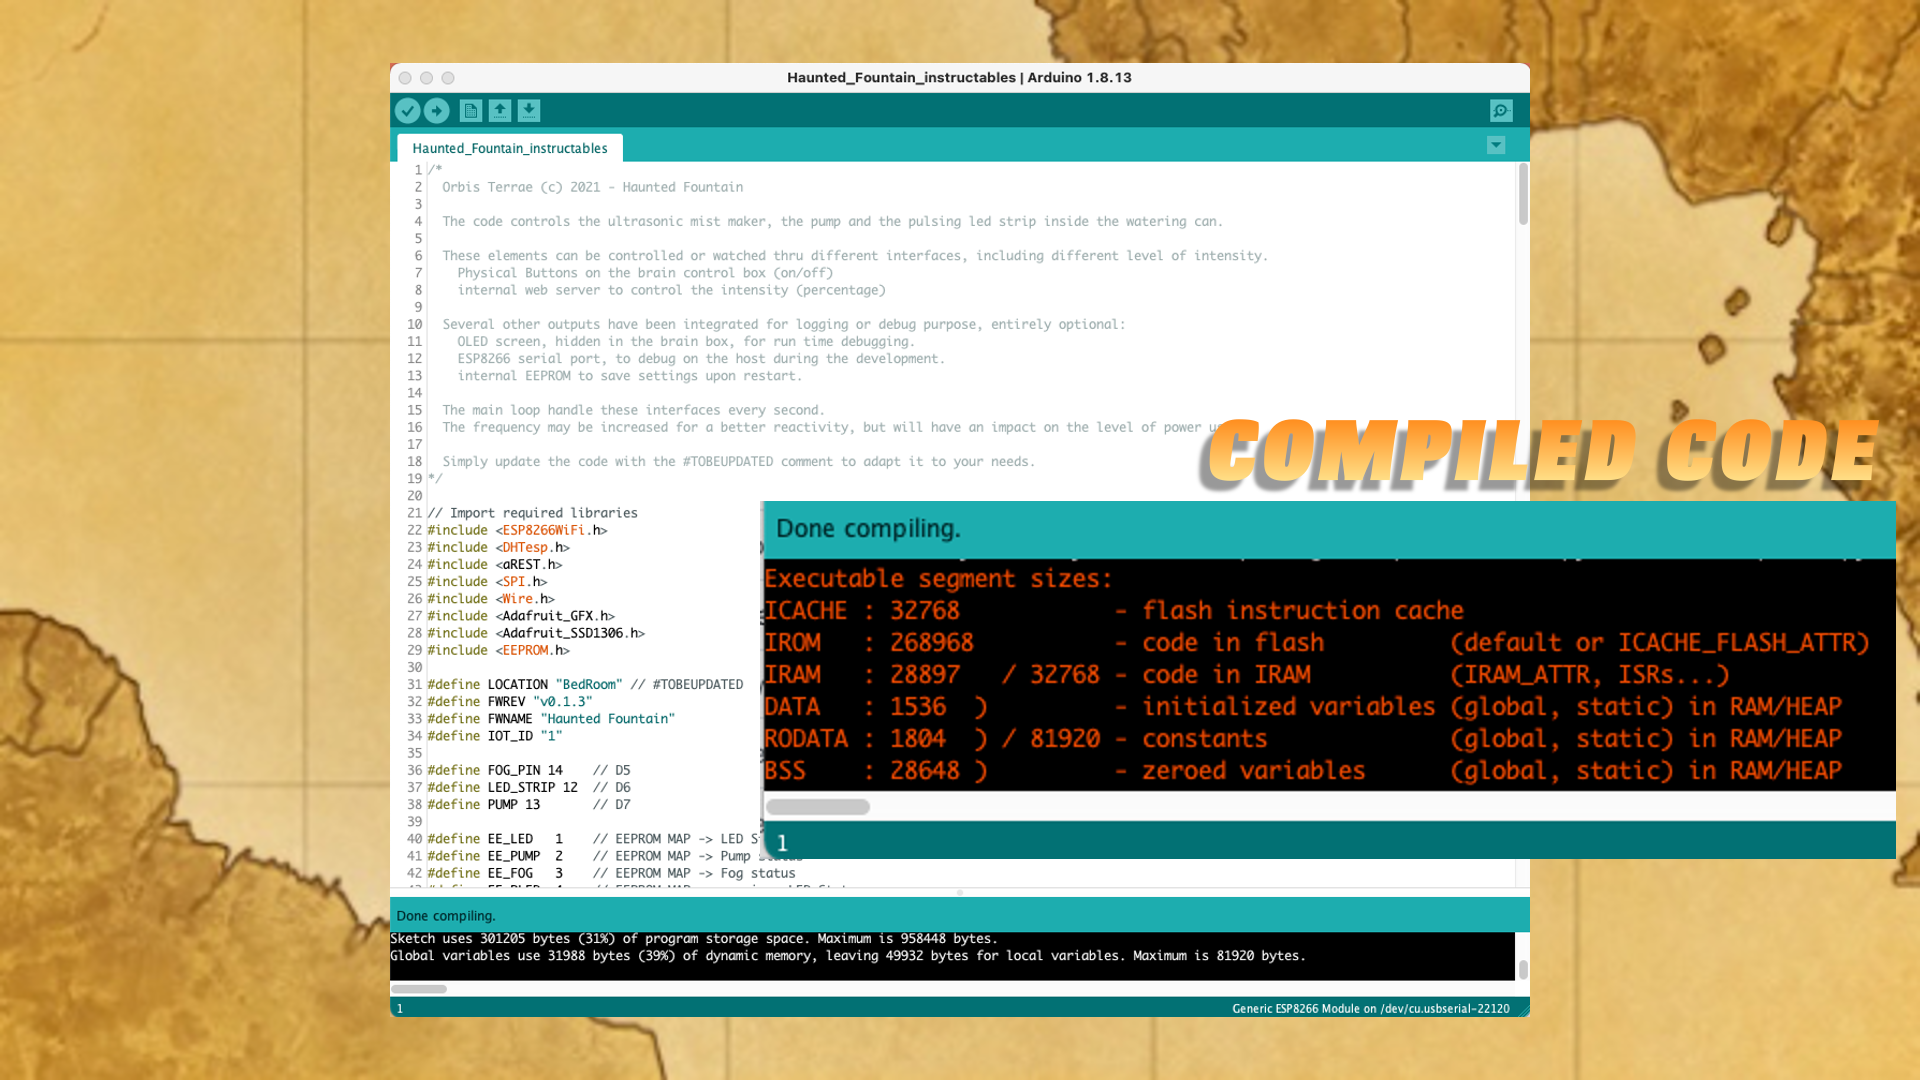Click the scrollbar under Executable segment sizes
This screenshot has width=1920, height=1080.
tap(818, 807)
